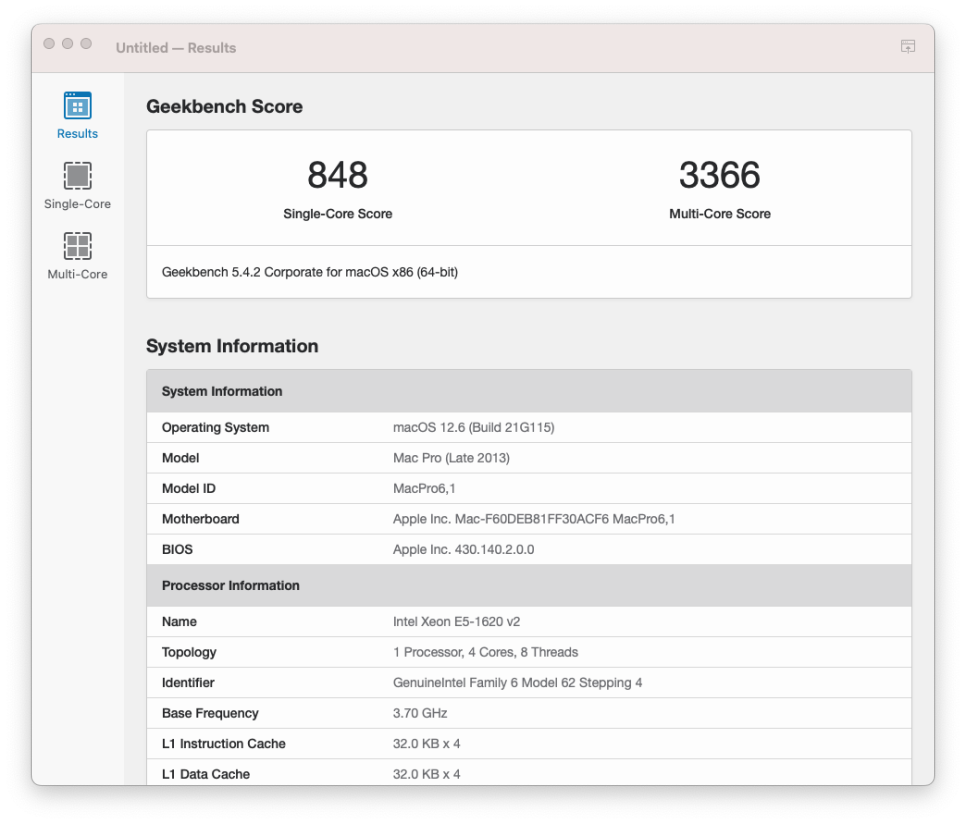Click the Apple Inc. 430.140.2.0.0 value
The image size is (966, 824).
pyautogui.click(x=464, y=549)
